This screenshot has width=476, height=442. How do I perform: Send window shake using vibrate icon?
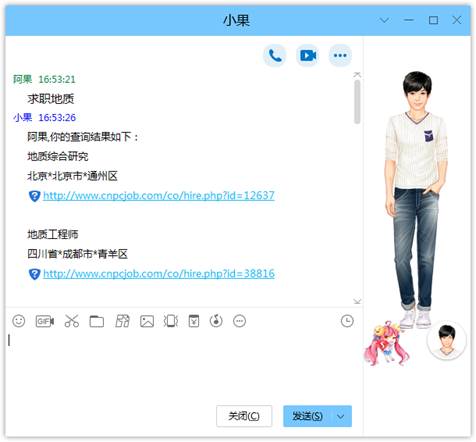coord(171,321)
